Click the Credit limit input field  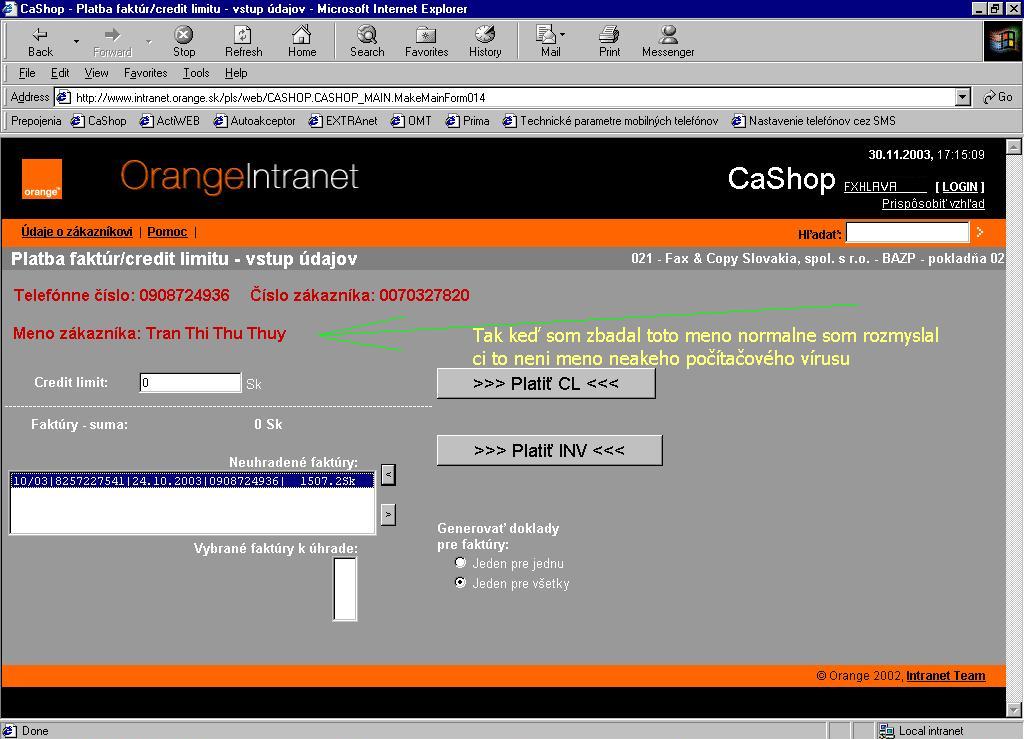(x=190, y=383)
